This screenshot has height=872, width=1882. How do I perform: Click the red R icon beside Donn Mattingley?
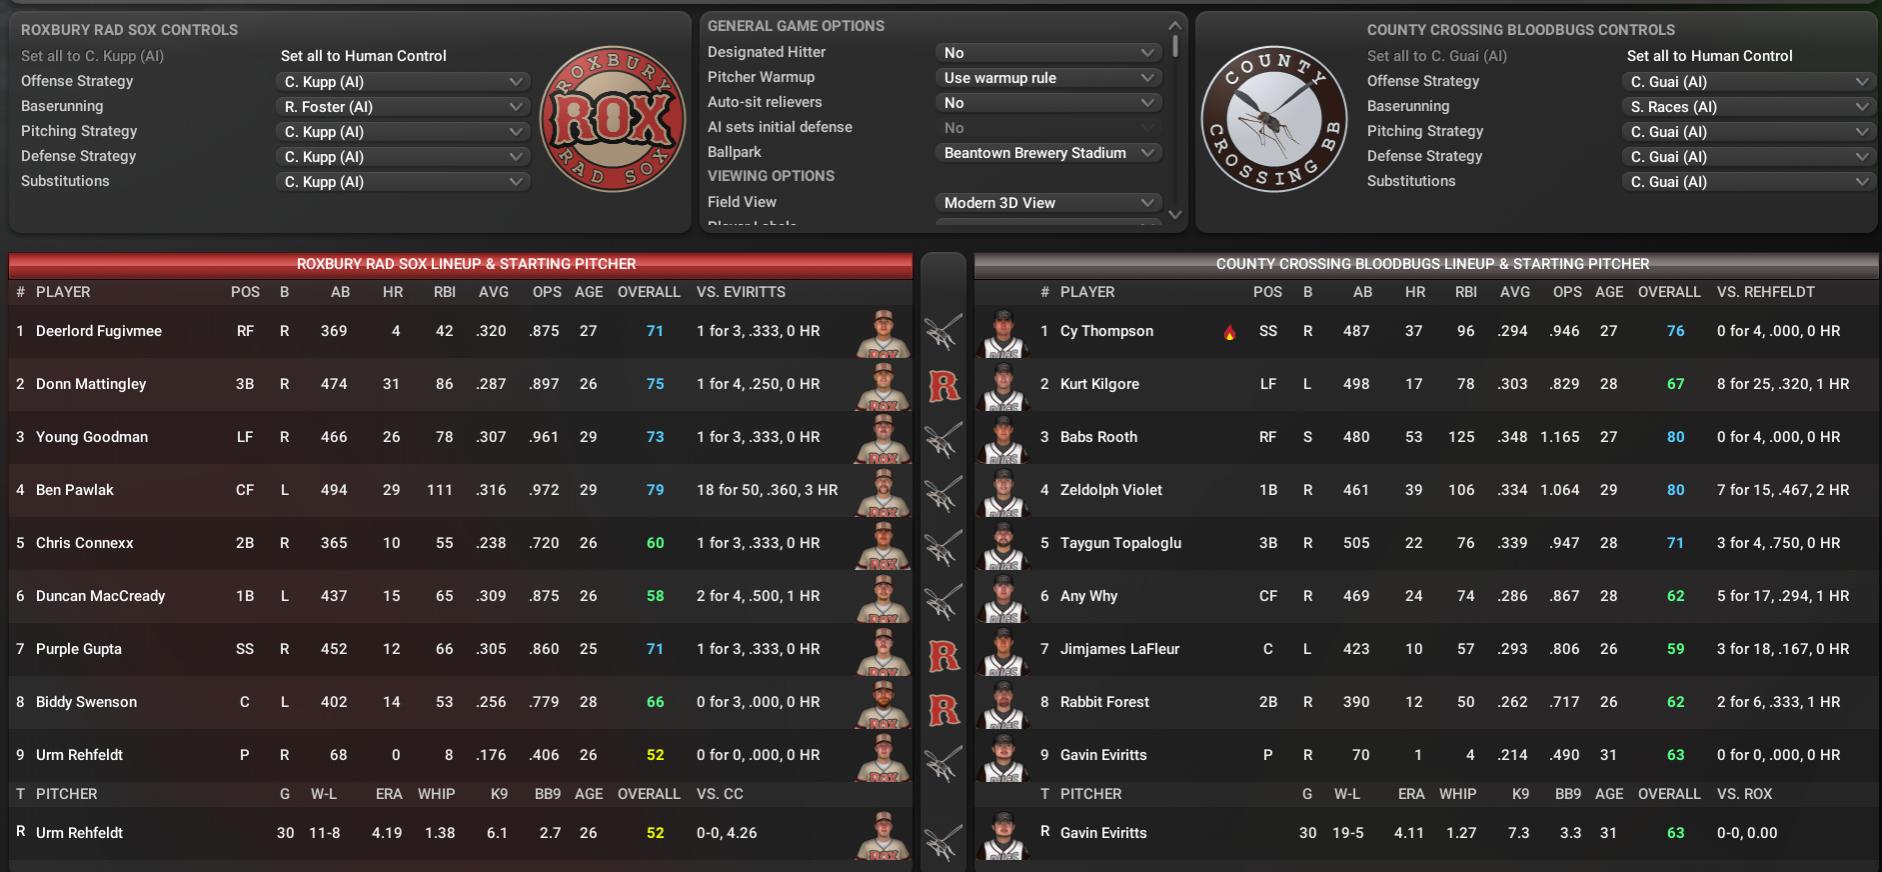[943, 385]
